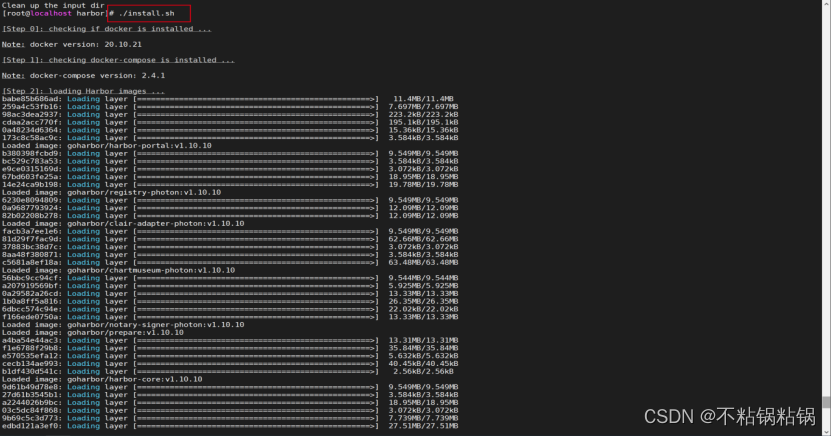Click layer ID "b380398fcbd9"
Screen dimensions: 831x436
click(30, 154)
